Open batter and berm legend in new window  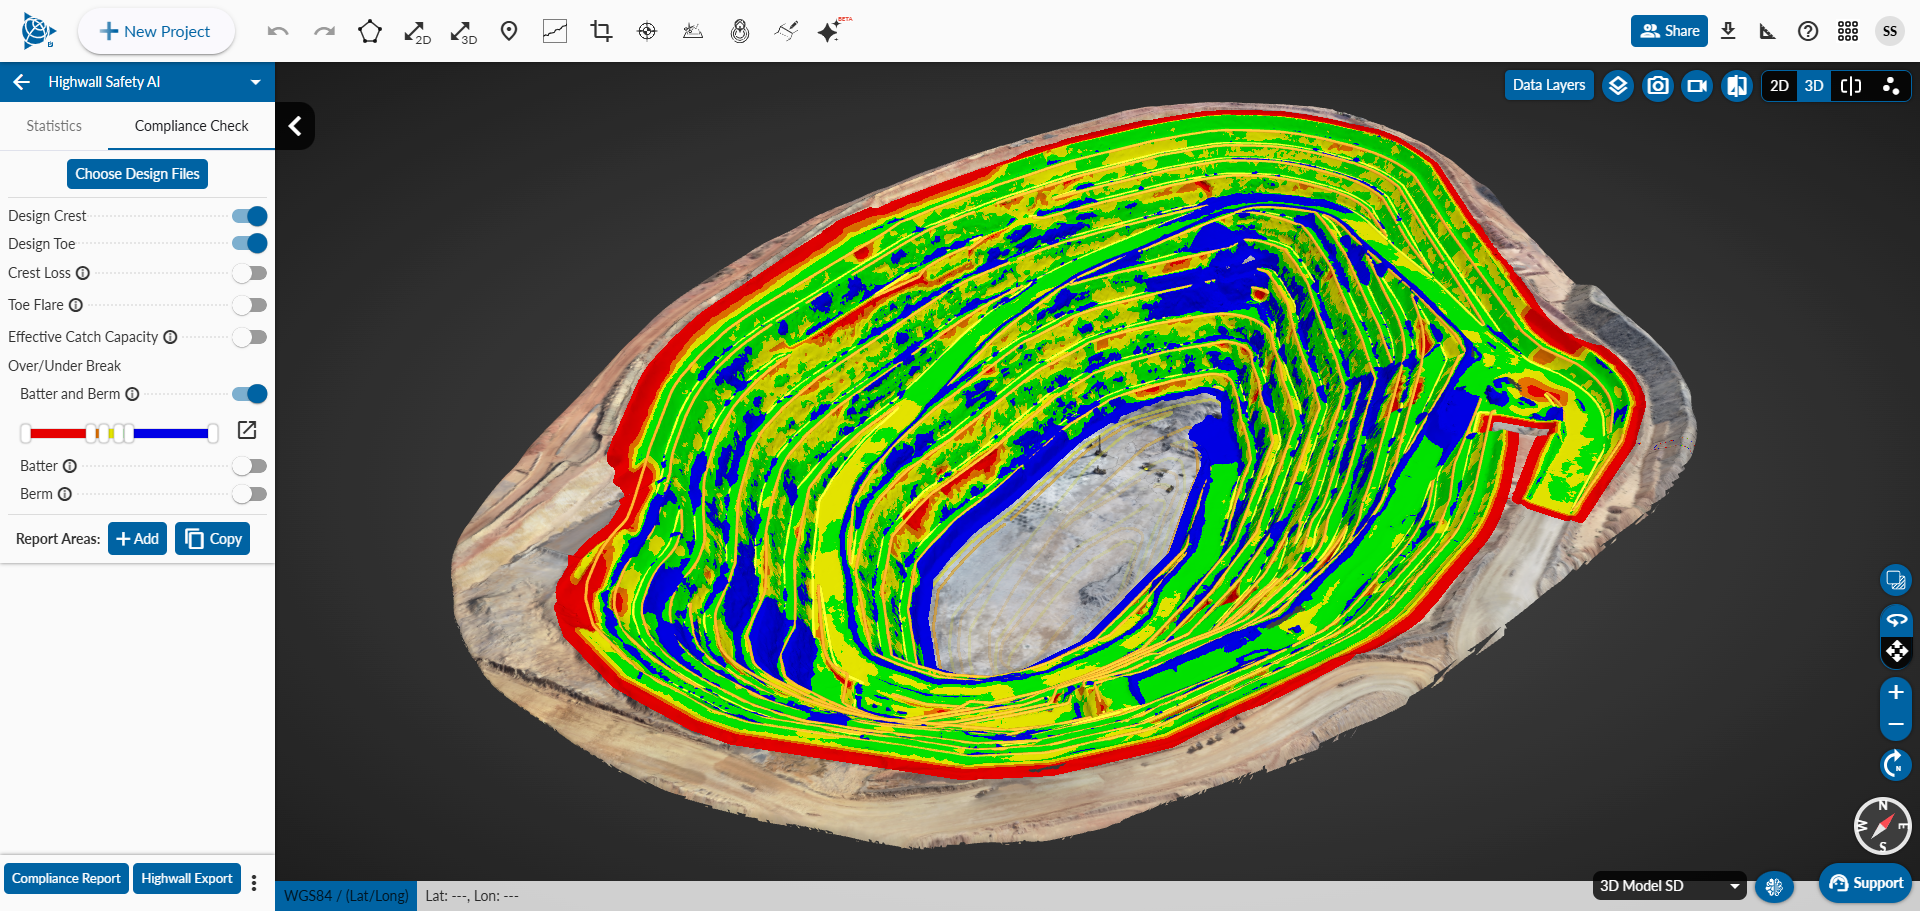tap(247, 430)
